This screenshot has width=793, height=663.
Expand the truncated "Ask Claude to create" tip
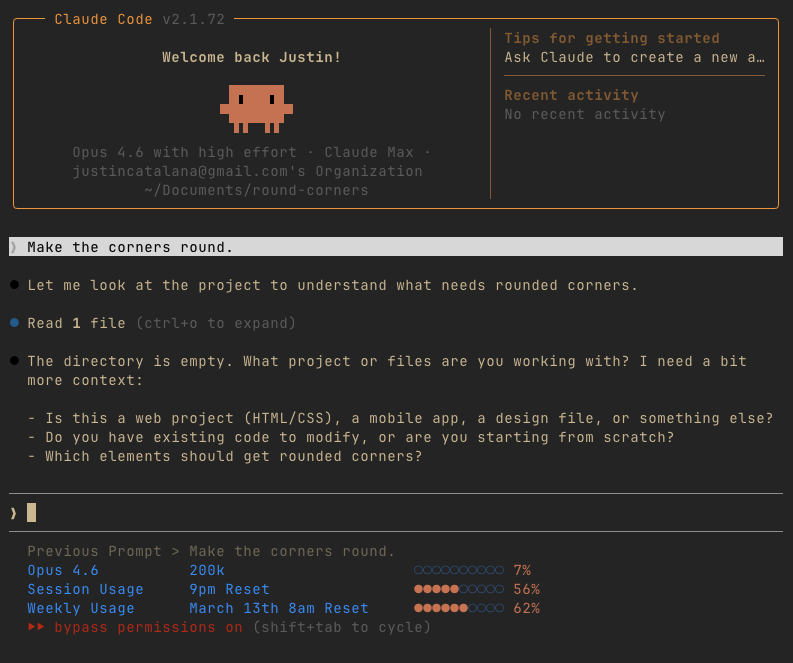click(634, 57)
